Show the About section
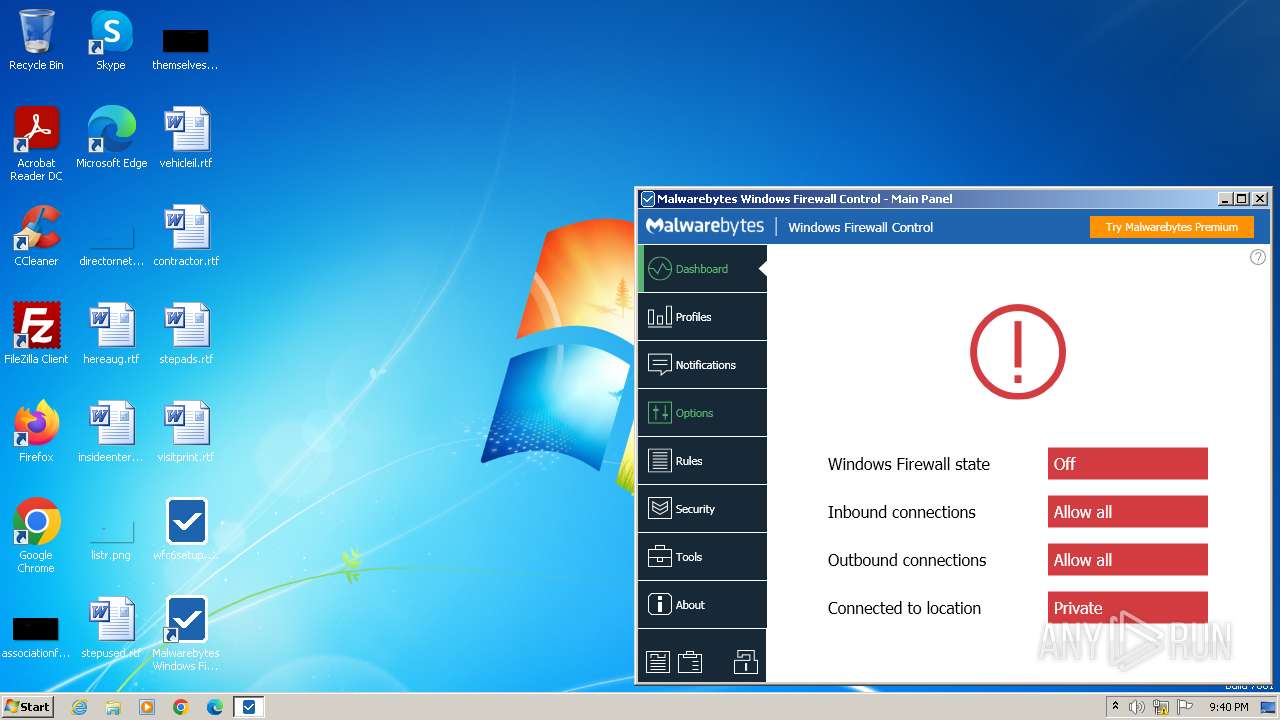 point(702,605)
